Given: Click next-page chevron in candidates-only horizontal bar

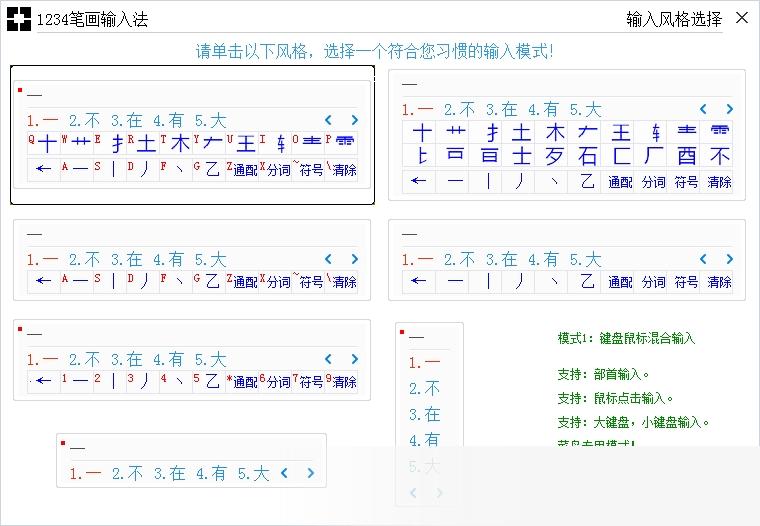Looking at the screenshot, I should (x=311, y=473).
